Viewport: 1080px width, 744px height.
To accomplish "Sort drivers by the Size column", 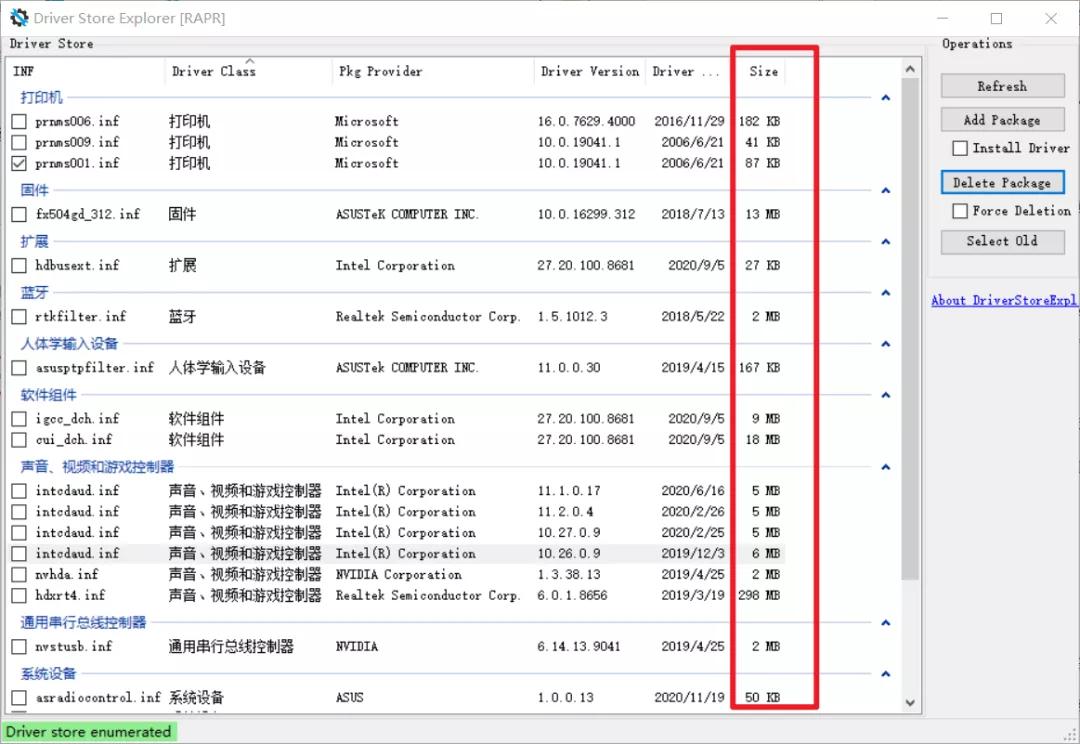I will click(762, 71).
